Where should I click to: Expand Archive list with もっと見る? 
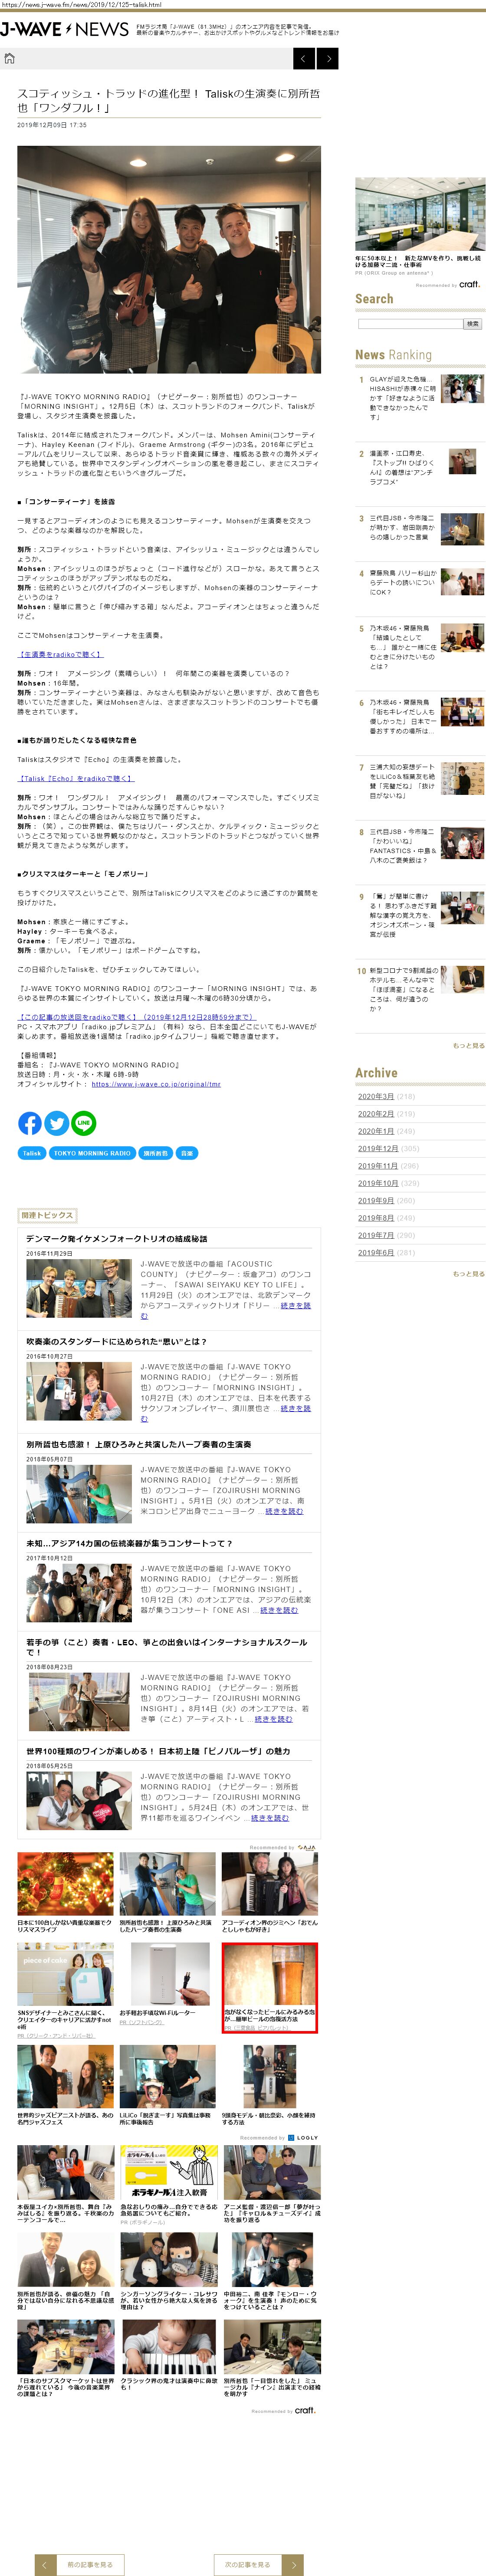pos(468,1273)
